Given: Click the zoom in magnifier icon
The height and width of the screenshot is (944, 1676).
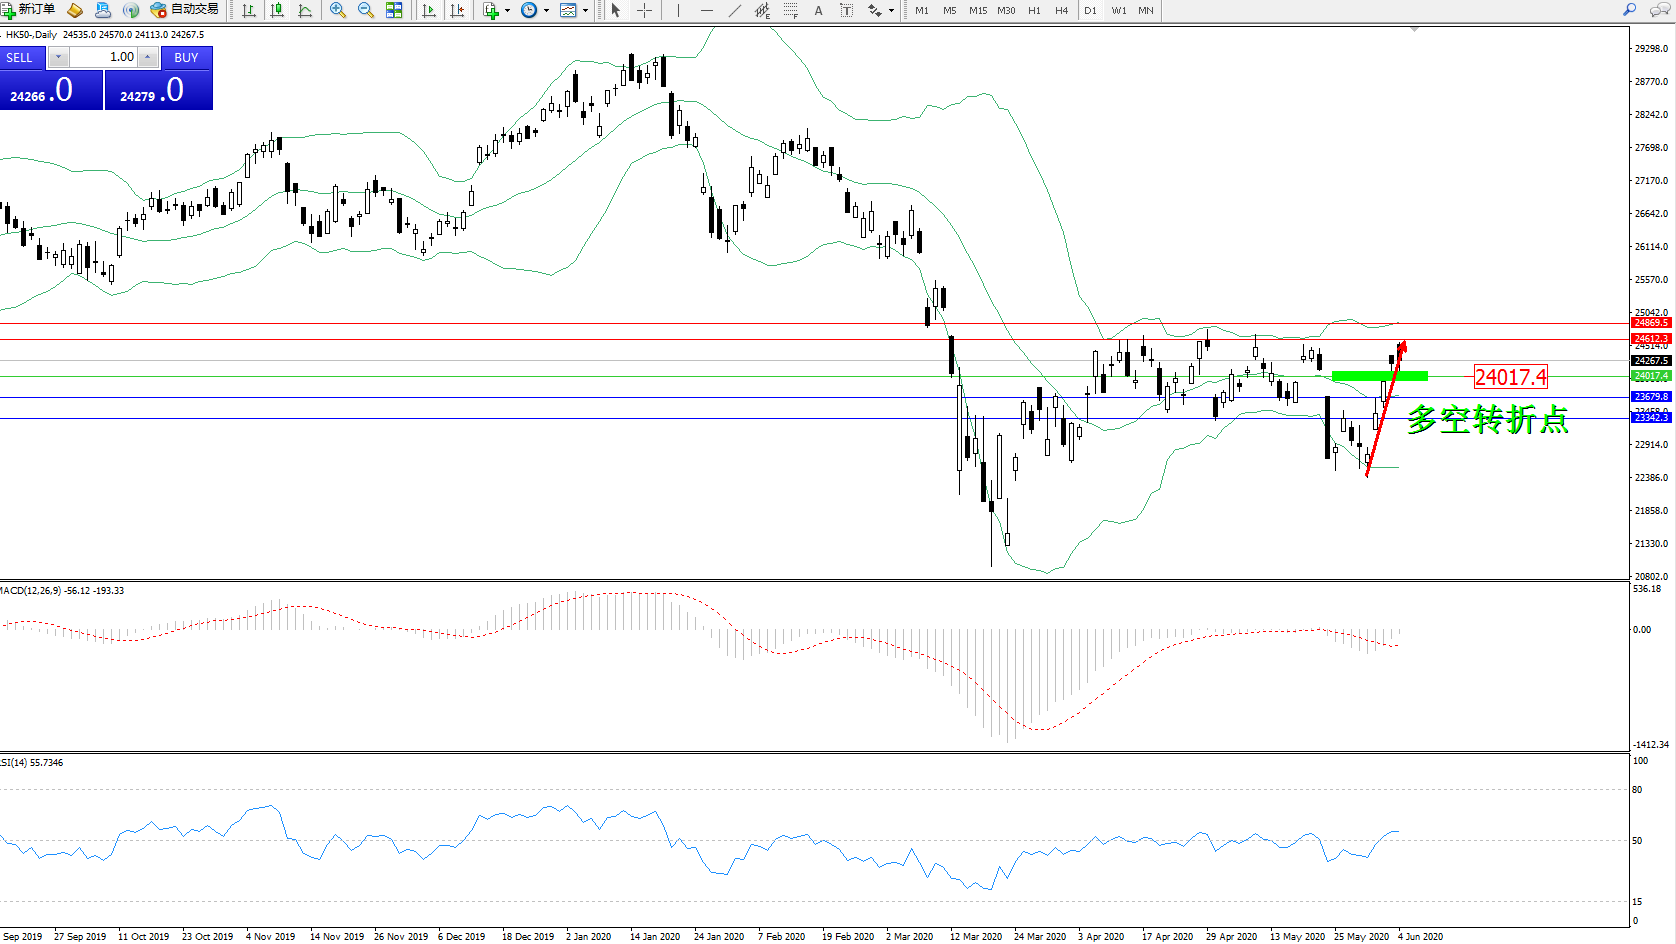Looking at the screenshot, I should tap(338, 10).
